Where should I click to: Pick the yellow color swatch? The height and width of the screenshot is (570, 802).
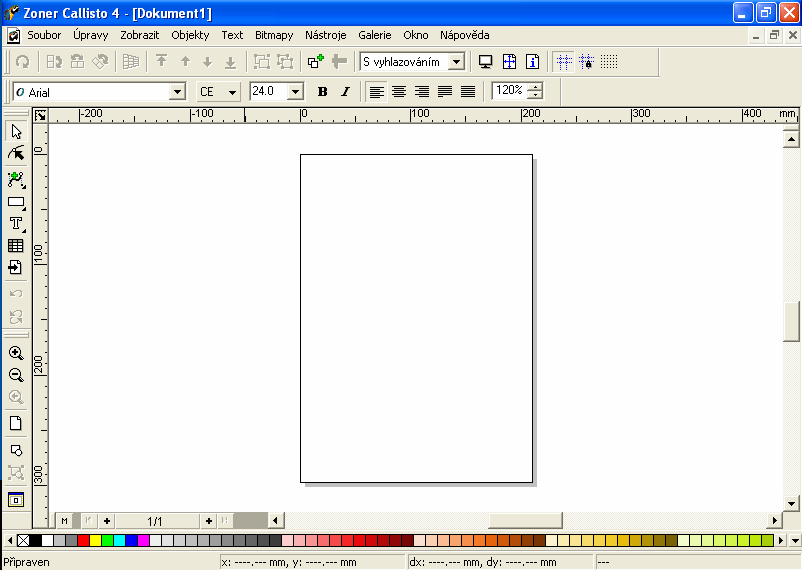pyautogui.click(x=96, y=540)
